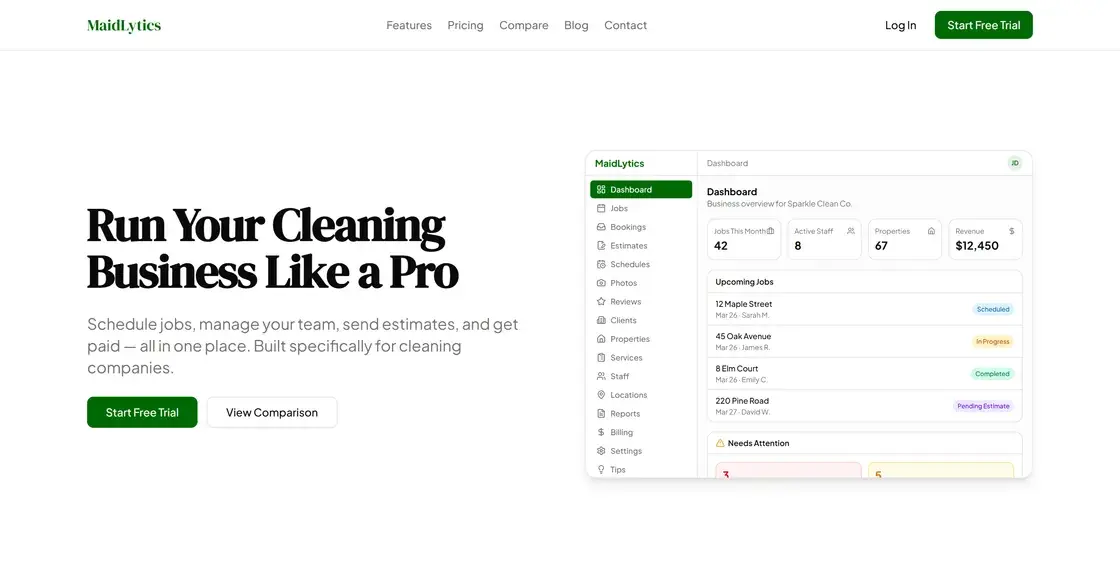The width and height of the screenshot is (1120, 574).
Task: Click the Pending Estimate status badge
Action: coord(983,406)
